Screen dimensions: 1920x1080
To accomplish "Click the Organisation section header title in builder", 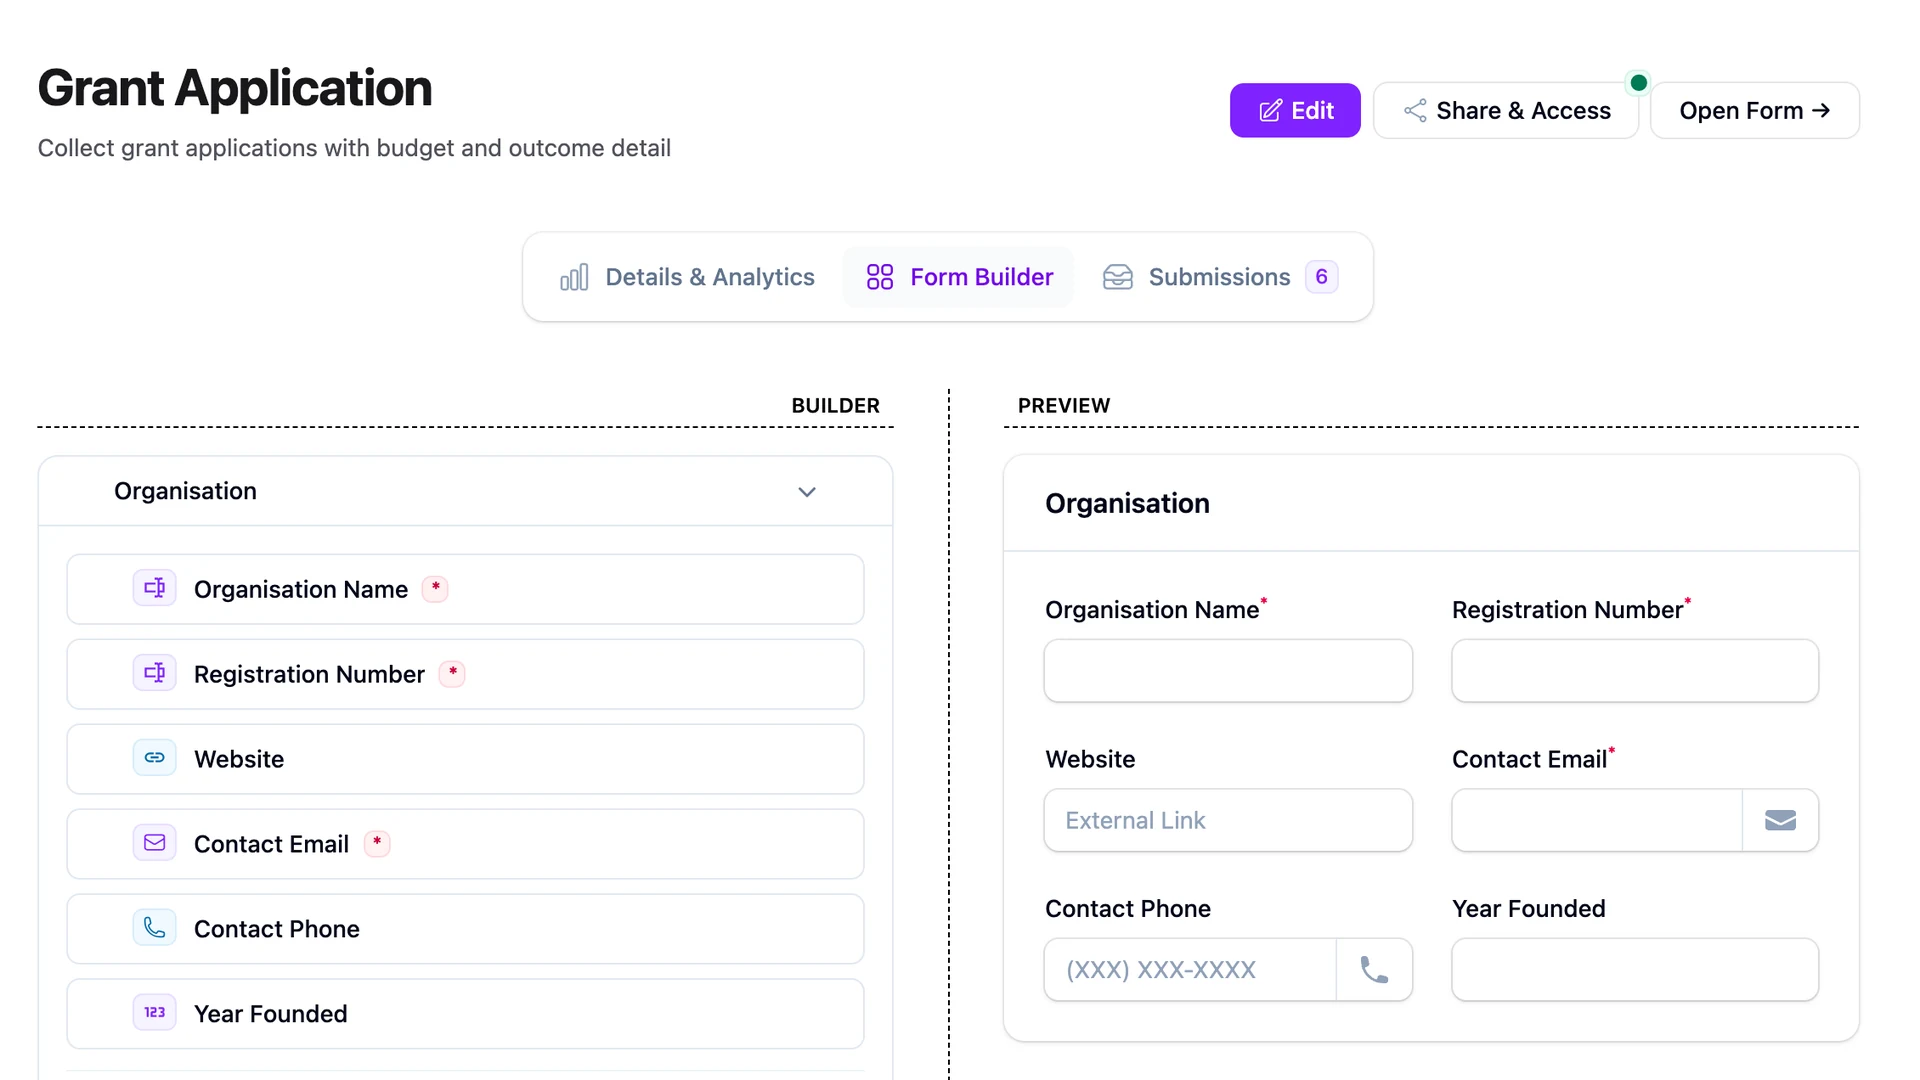I will (185, 491).
